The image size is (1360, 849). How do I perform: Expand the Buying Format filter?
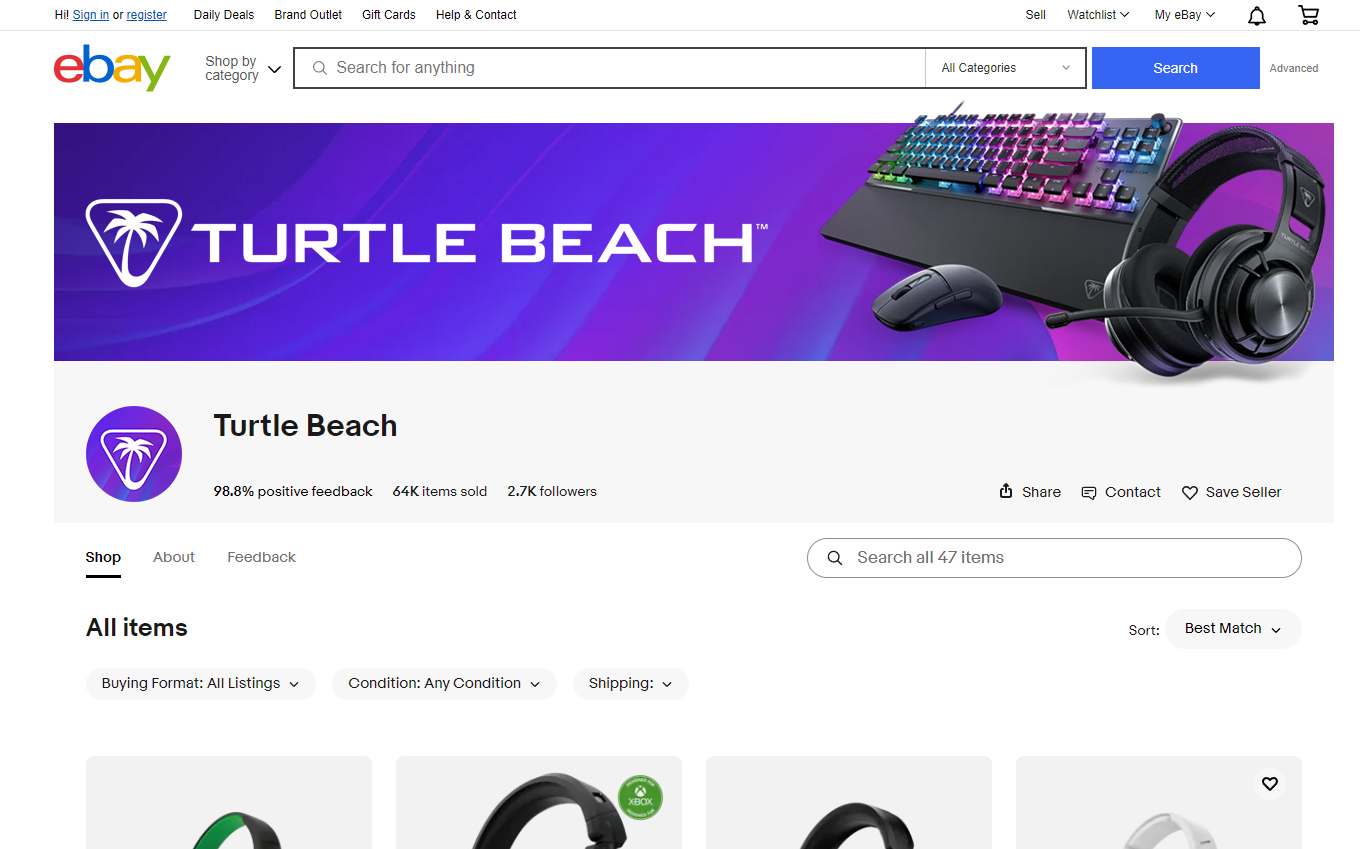(201, 684)
